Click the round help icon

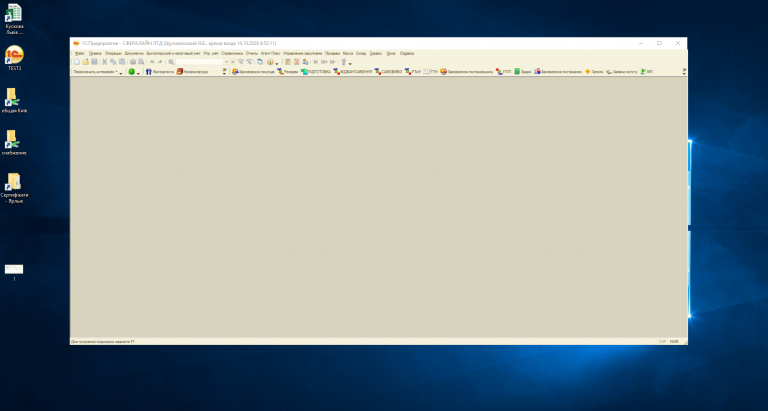(270, 62)
